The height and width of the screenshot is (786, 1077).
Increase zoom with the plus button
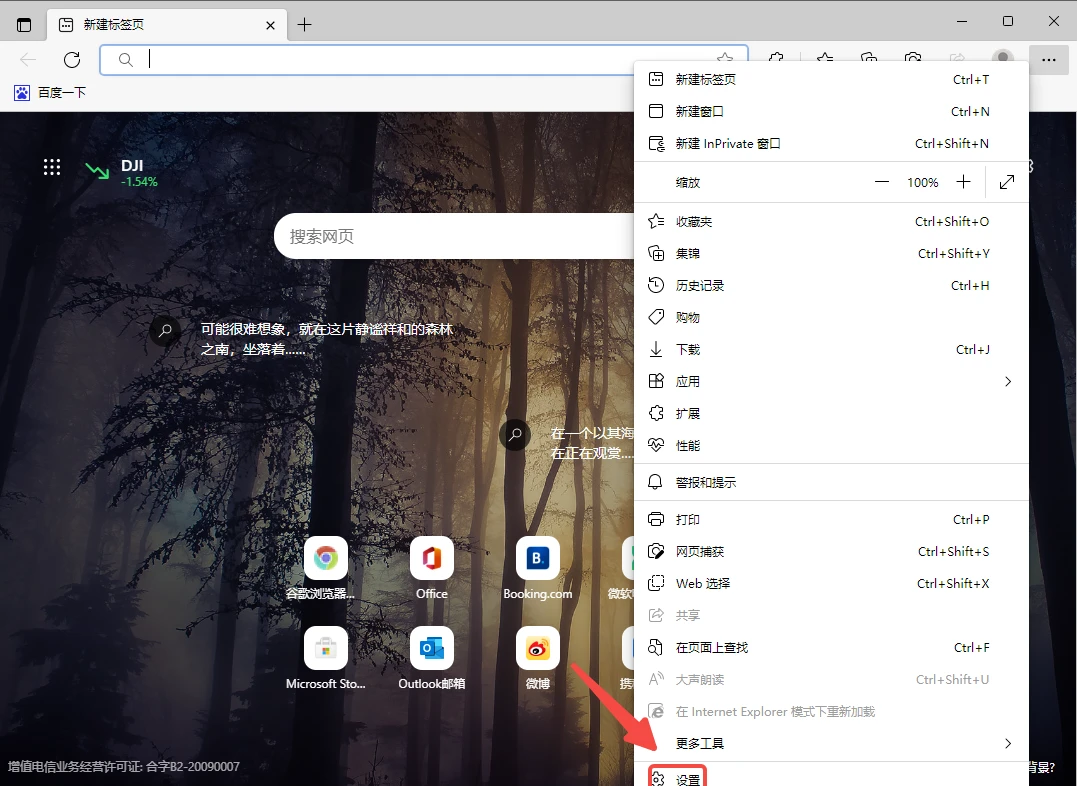point(964,182)
